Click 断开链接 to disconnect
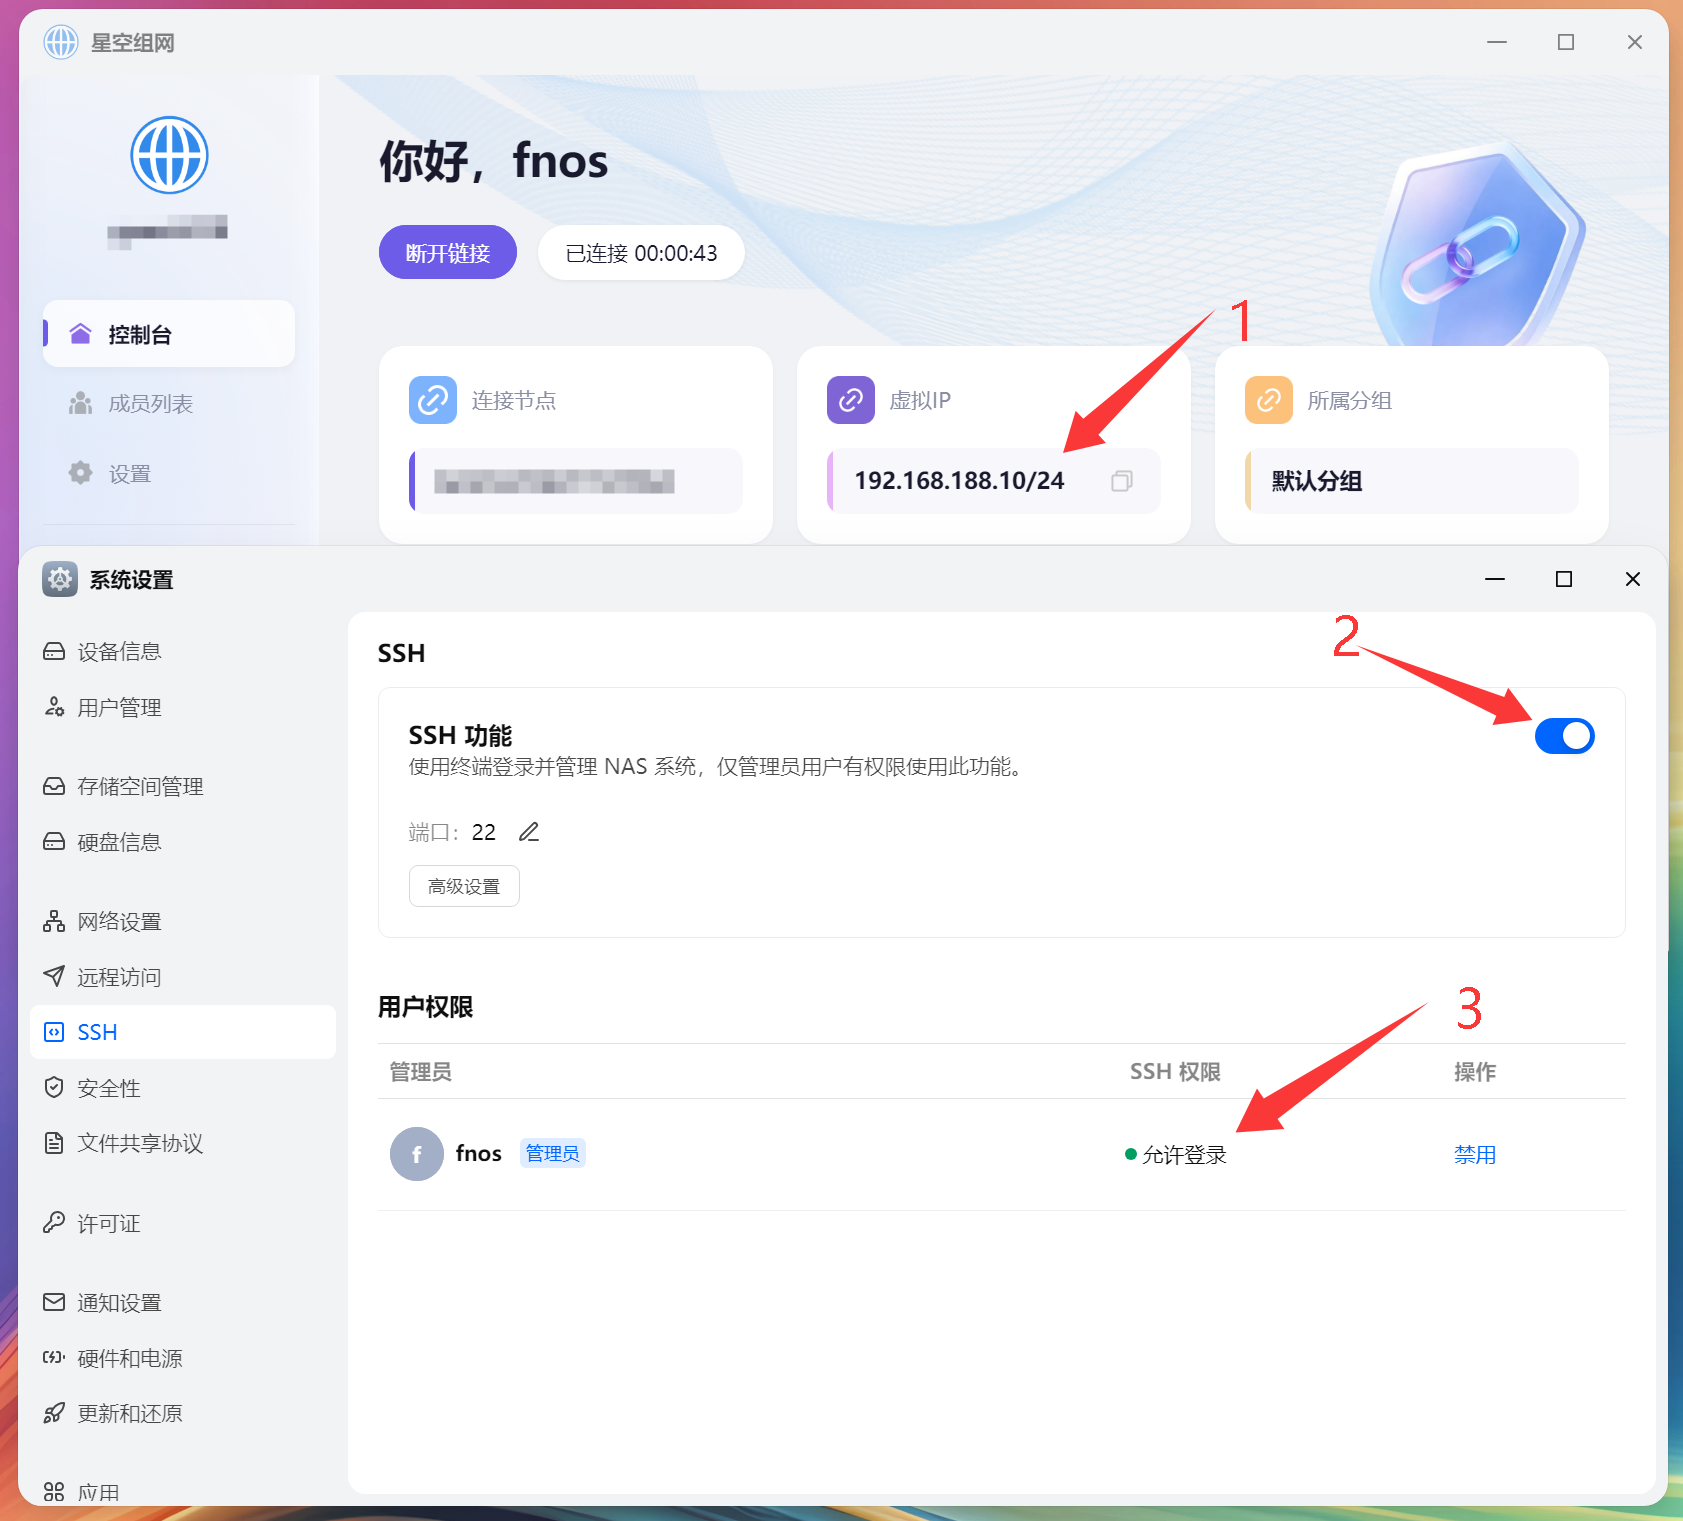The image size is (1683, 1521). (447, 253)
